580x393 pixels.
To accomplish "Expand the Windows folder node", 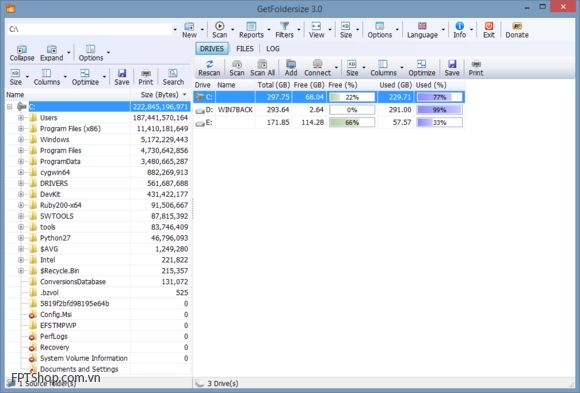I will point(21,140).
